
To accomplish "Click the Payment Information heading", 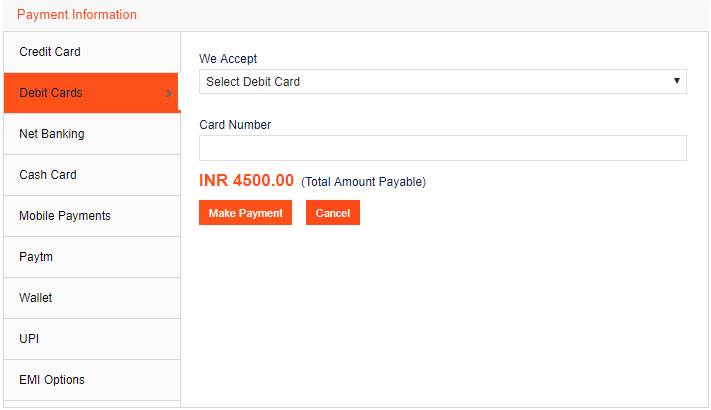I will point(77,15).
